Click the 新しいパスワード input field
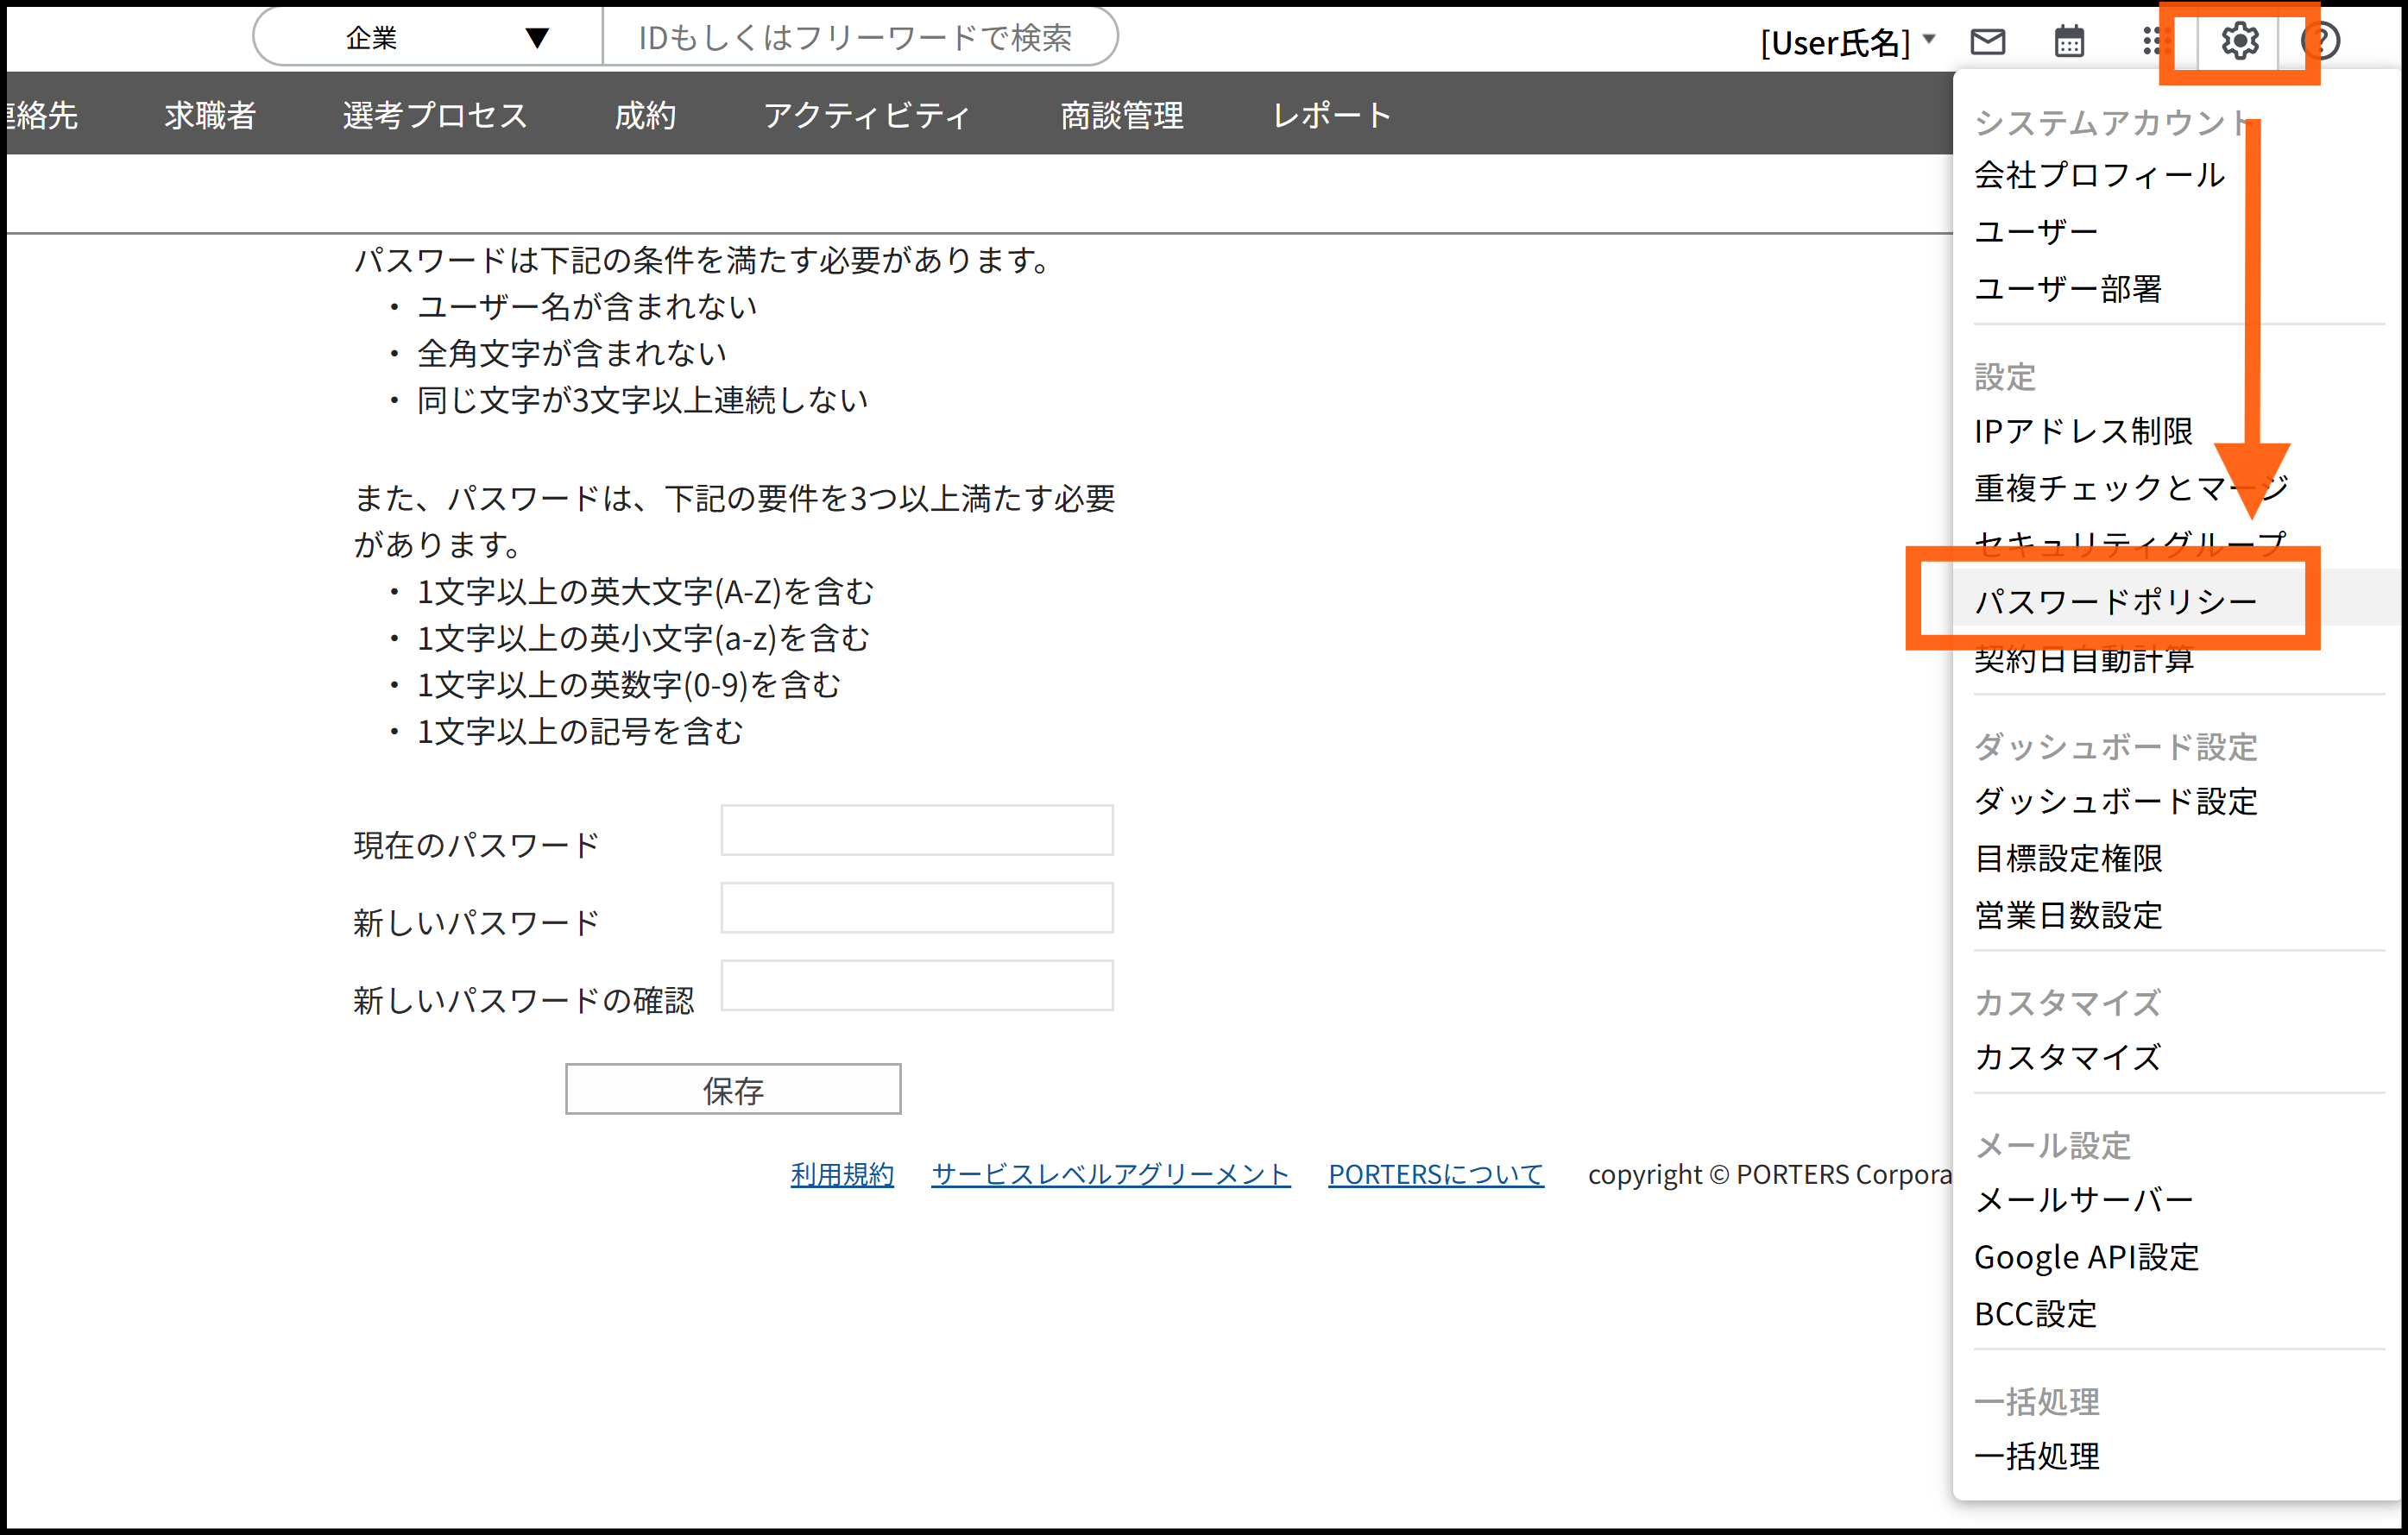The image size is (2408, 1535). [916, 907]
